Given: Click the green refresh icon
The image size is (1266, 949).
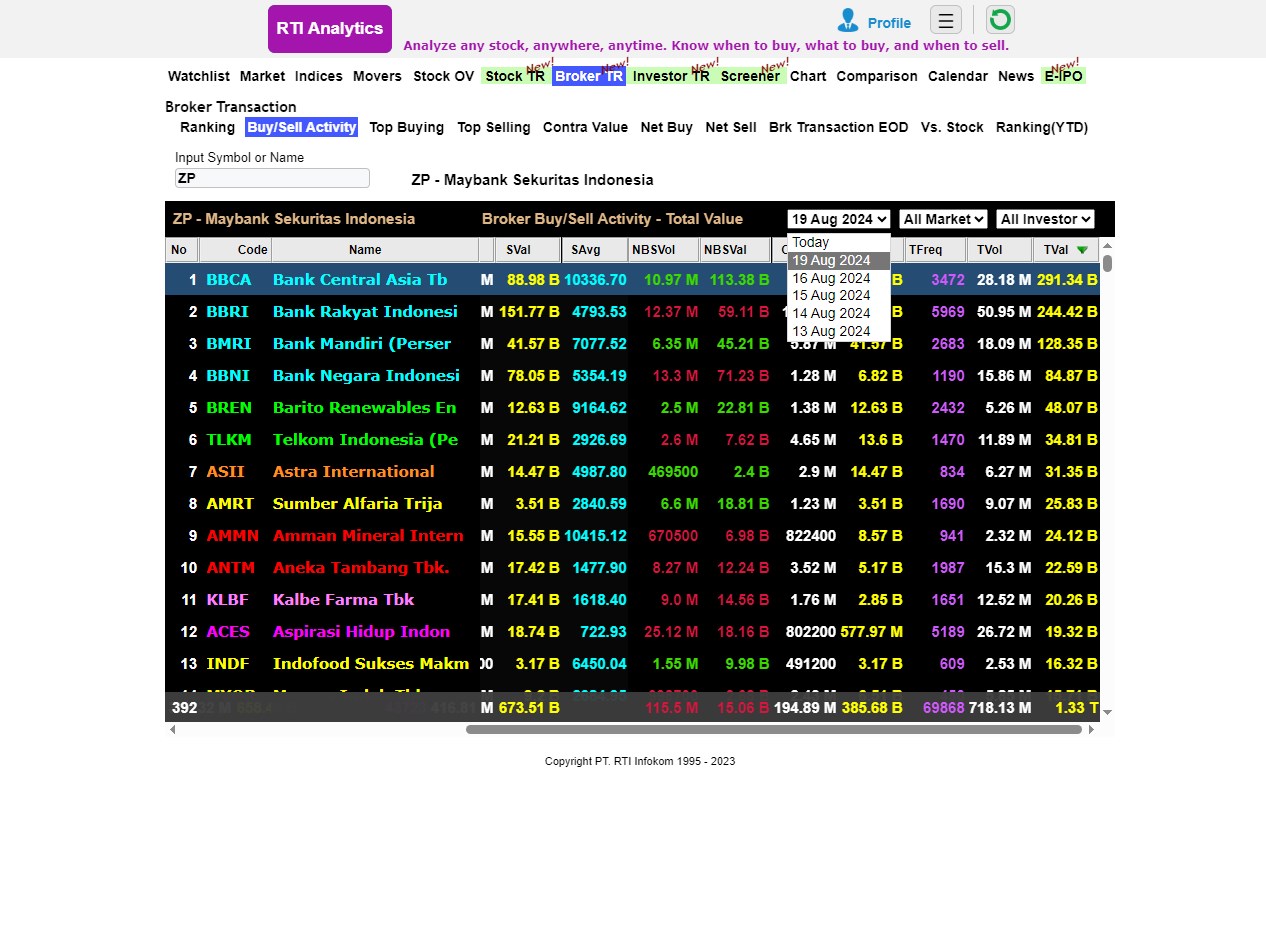Looking at the screenshot, I should [x=1000, y=20].
